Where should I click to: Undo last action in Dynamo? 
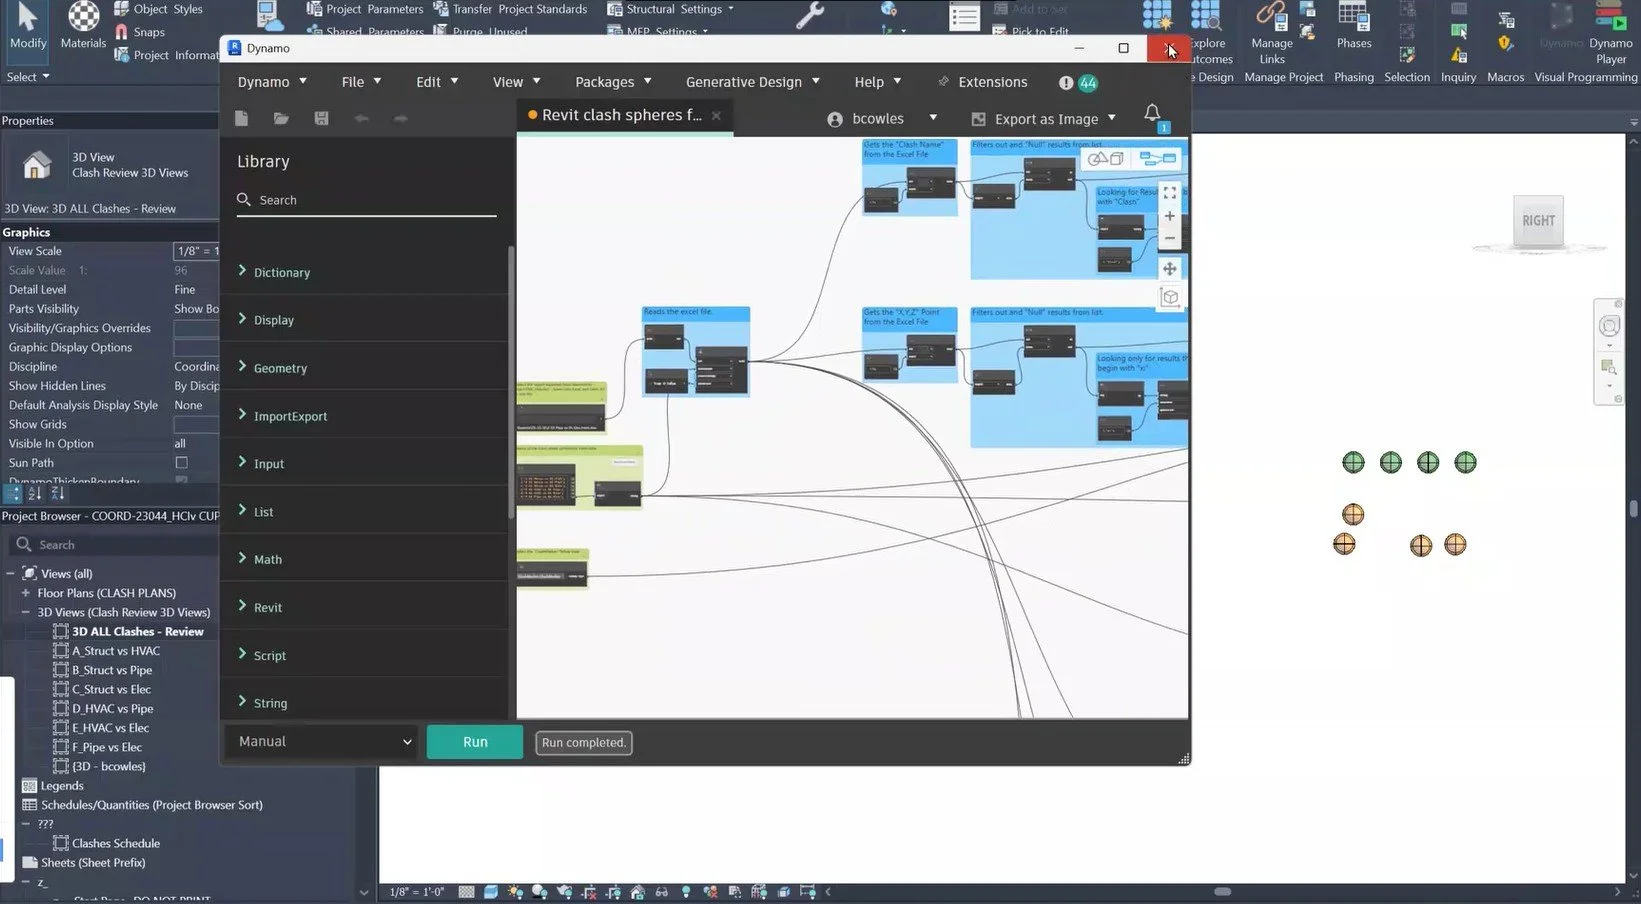(x=360, y=117)
